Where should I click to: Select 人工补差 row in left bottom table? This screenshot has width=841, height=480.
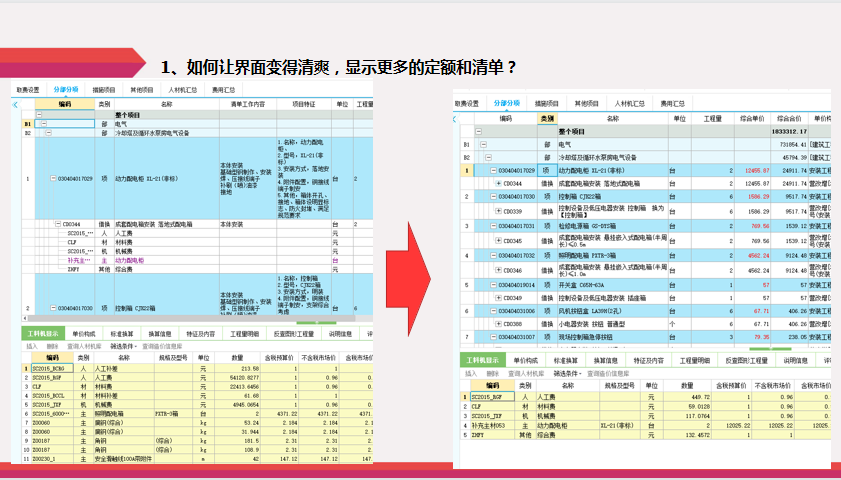click(197, 369)
